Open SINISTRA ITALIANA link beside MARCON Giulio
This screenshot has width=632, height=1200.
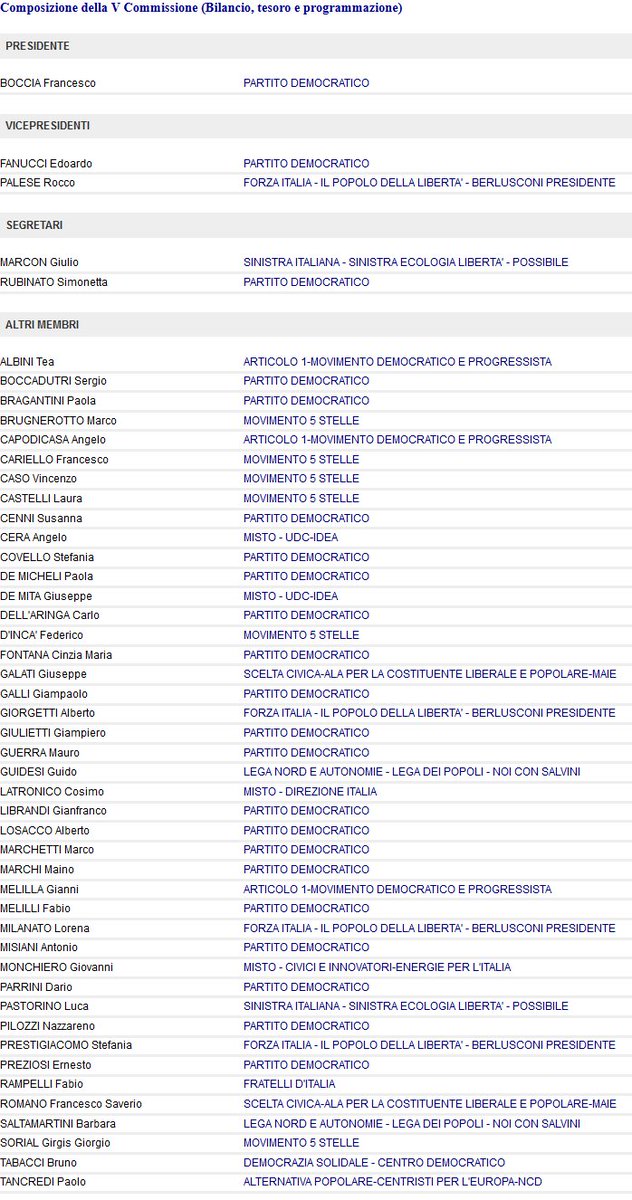click(x=405, y=262)
